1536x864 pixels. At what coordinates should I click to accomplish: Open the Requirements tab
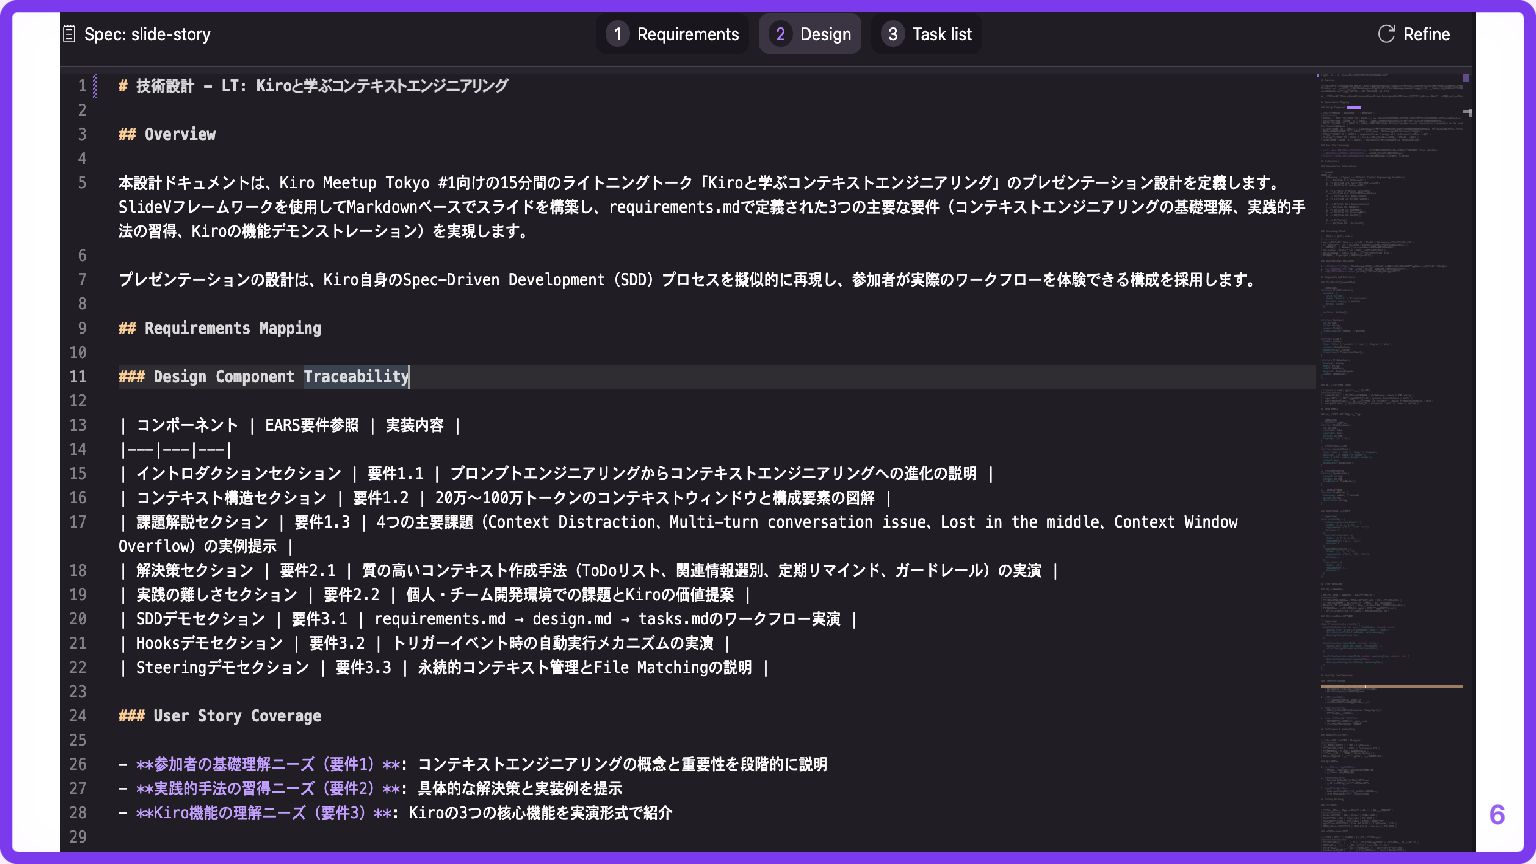(x=672, y=34)
